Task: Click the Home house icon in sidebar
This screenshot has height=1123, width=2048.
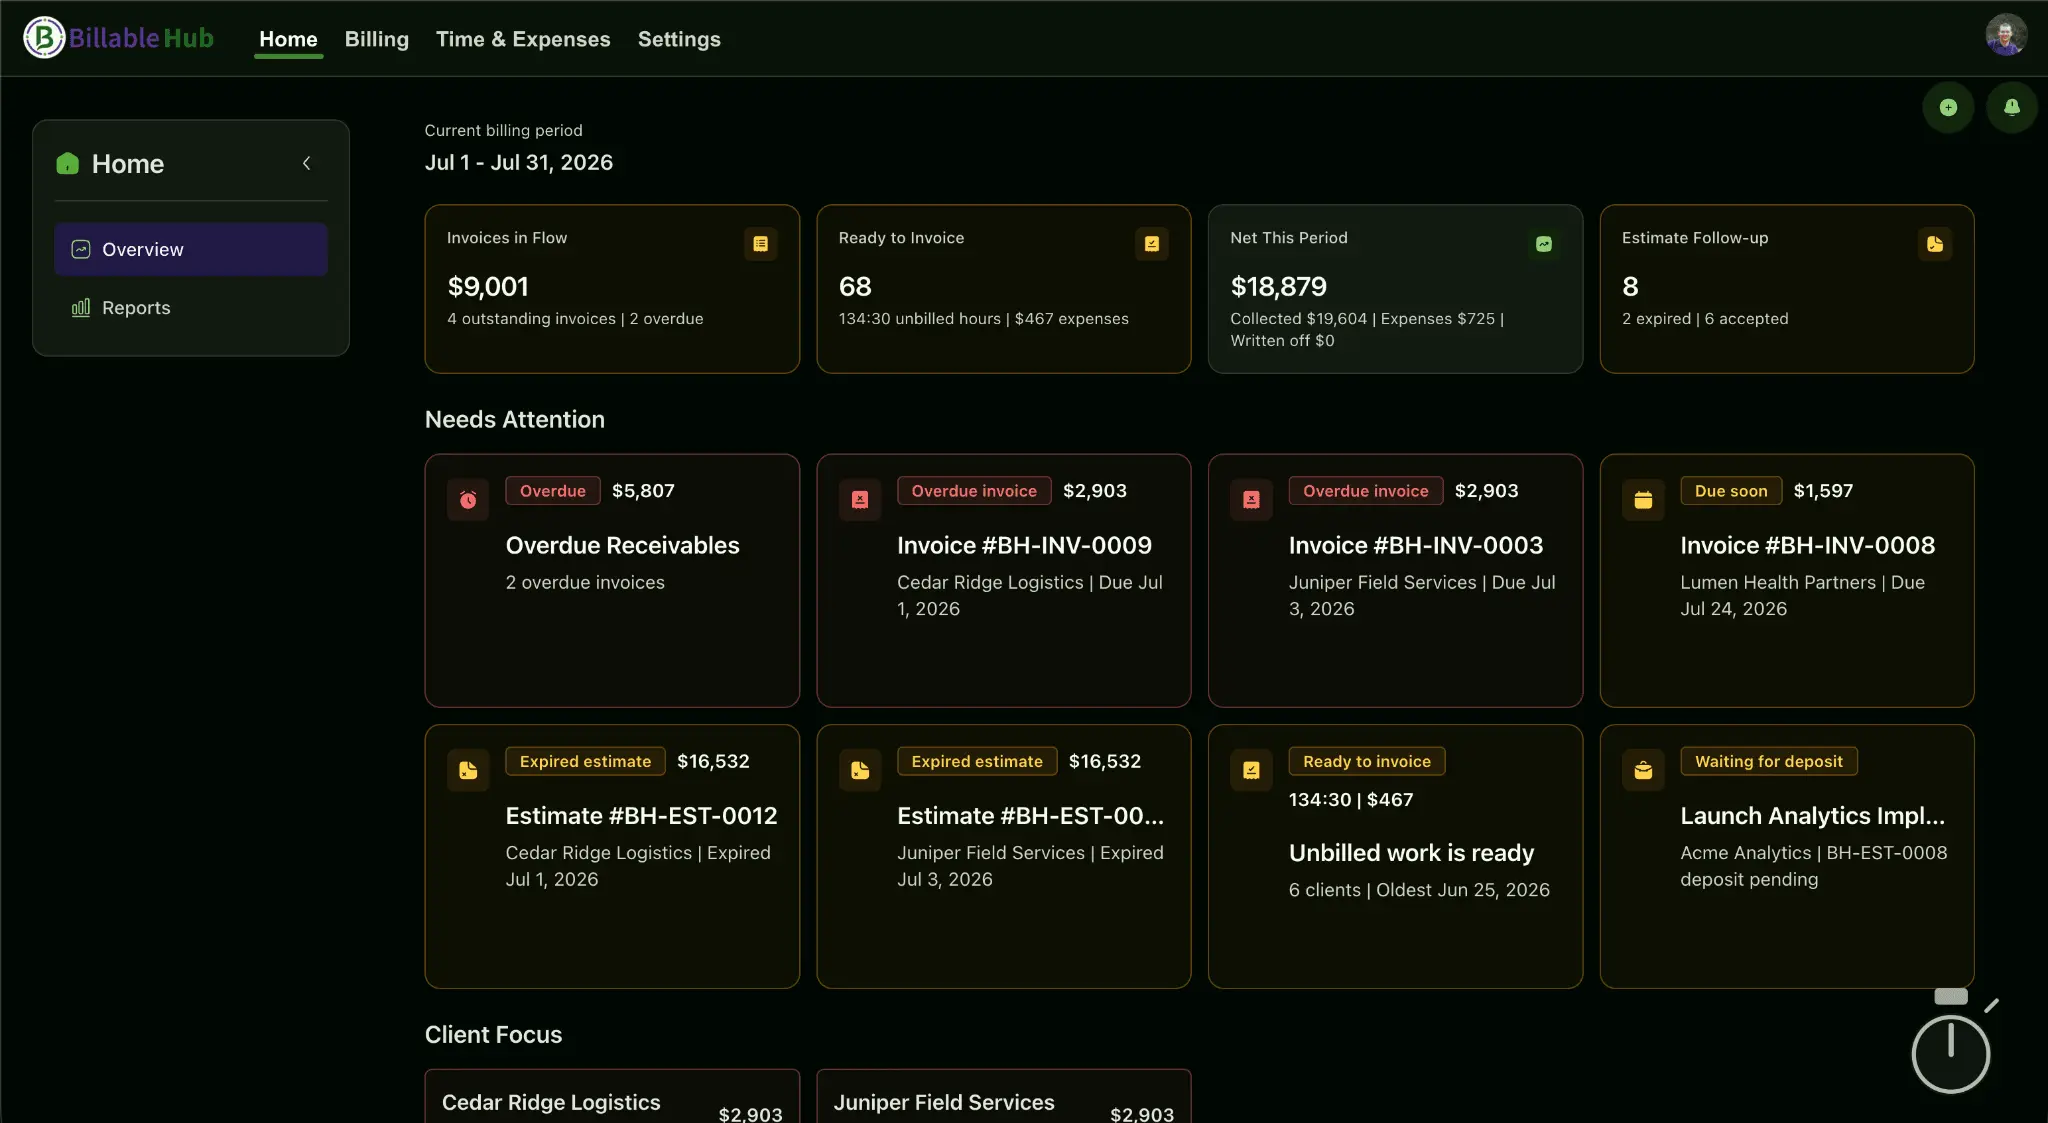Action: coord(68,163)
